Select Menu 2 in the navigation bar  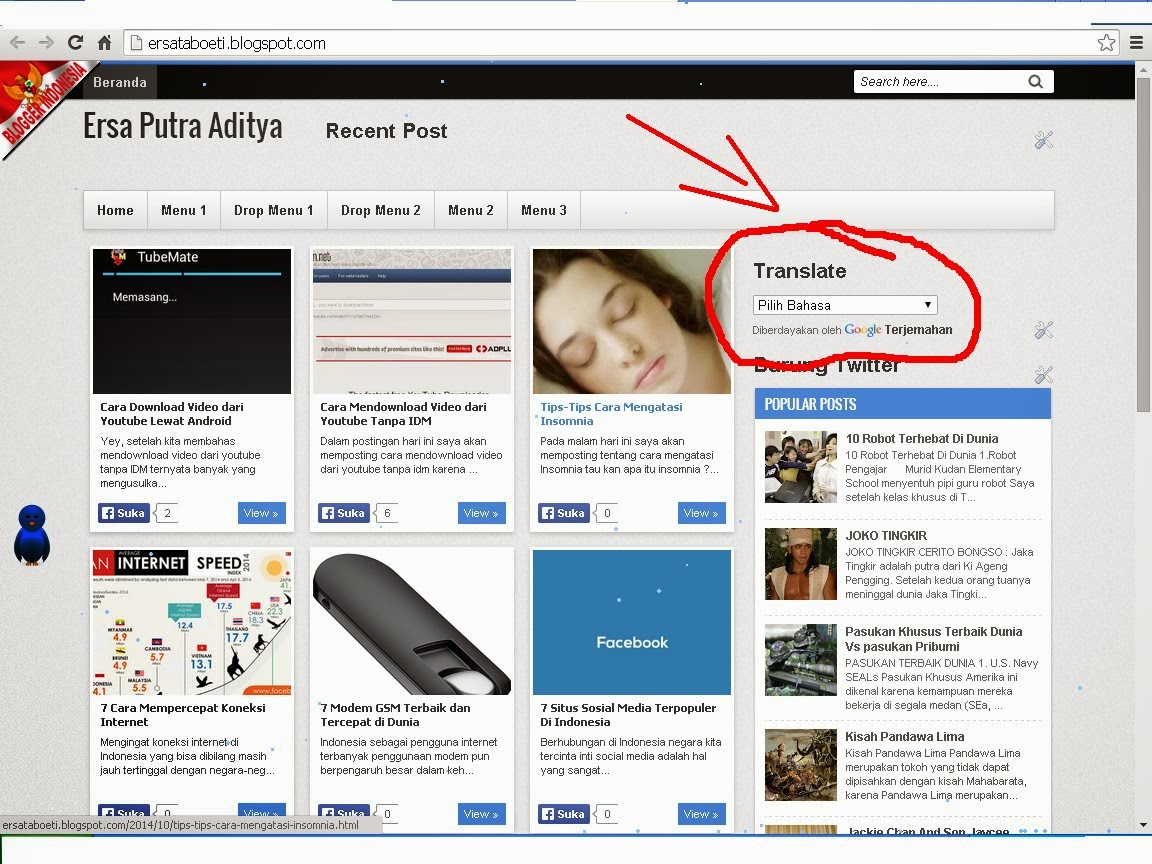point(471,210)
